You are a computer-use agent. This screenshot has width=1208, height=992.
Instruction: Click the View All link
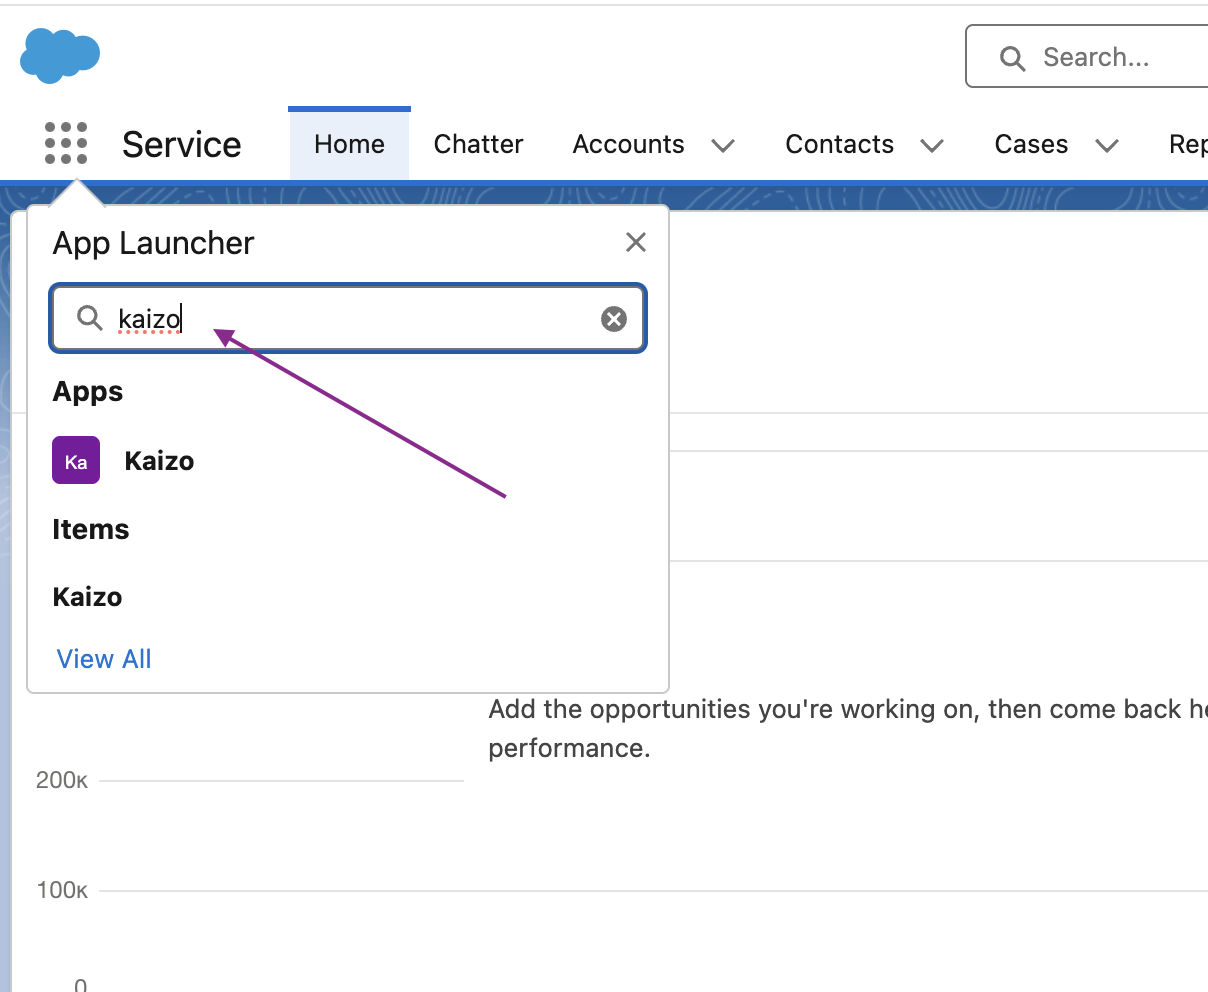pyautogui.click(x=104, y=659)
